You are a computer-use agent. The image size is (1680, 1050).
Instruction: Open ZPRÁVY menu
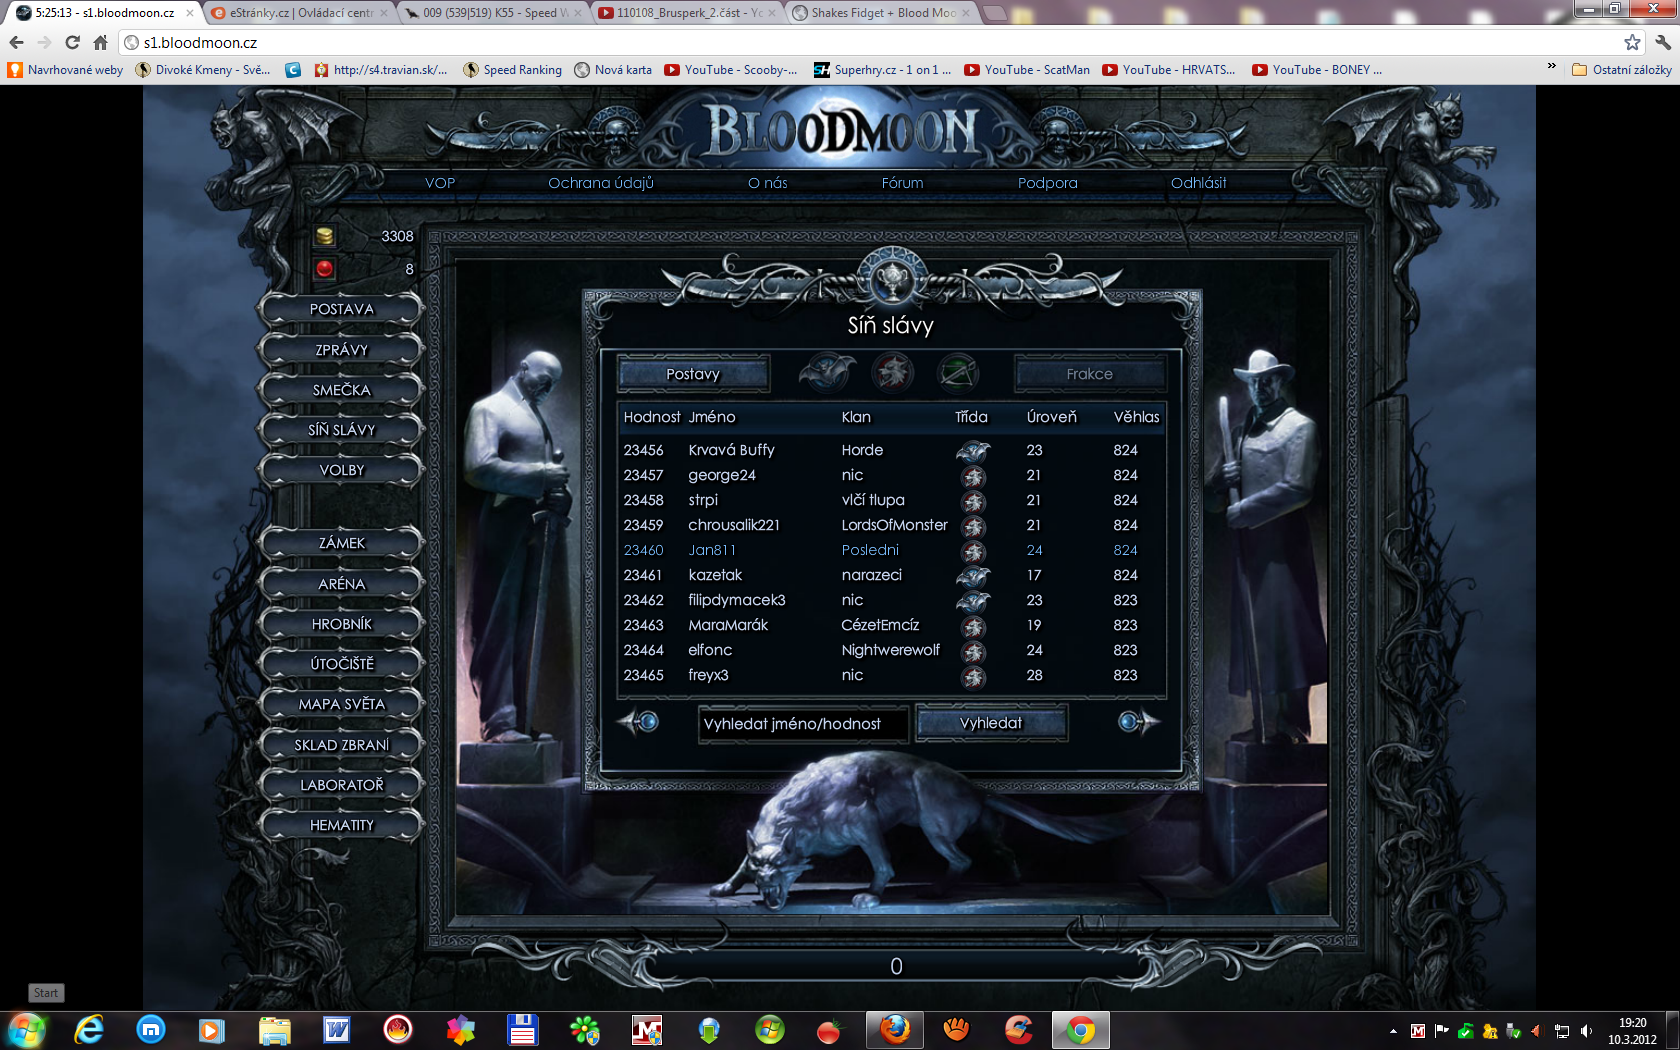pyautogui.click(x=341, y=350)
